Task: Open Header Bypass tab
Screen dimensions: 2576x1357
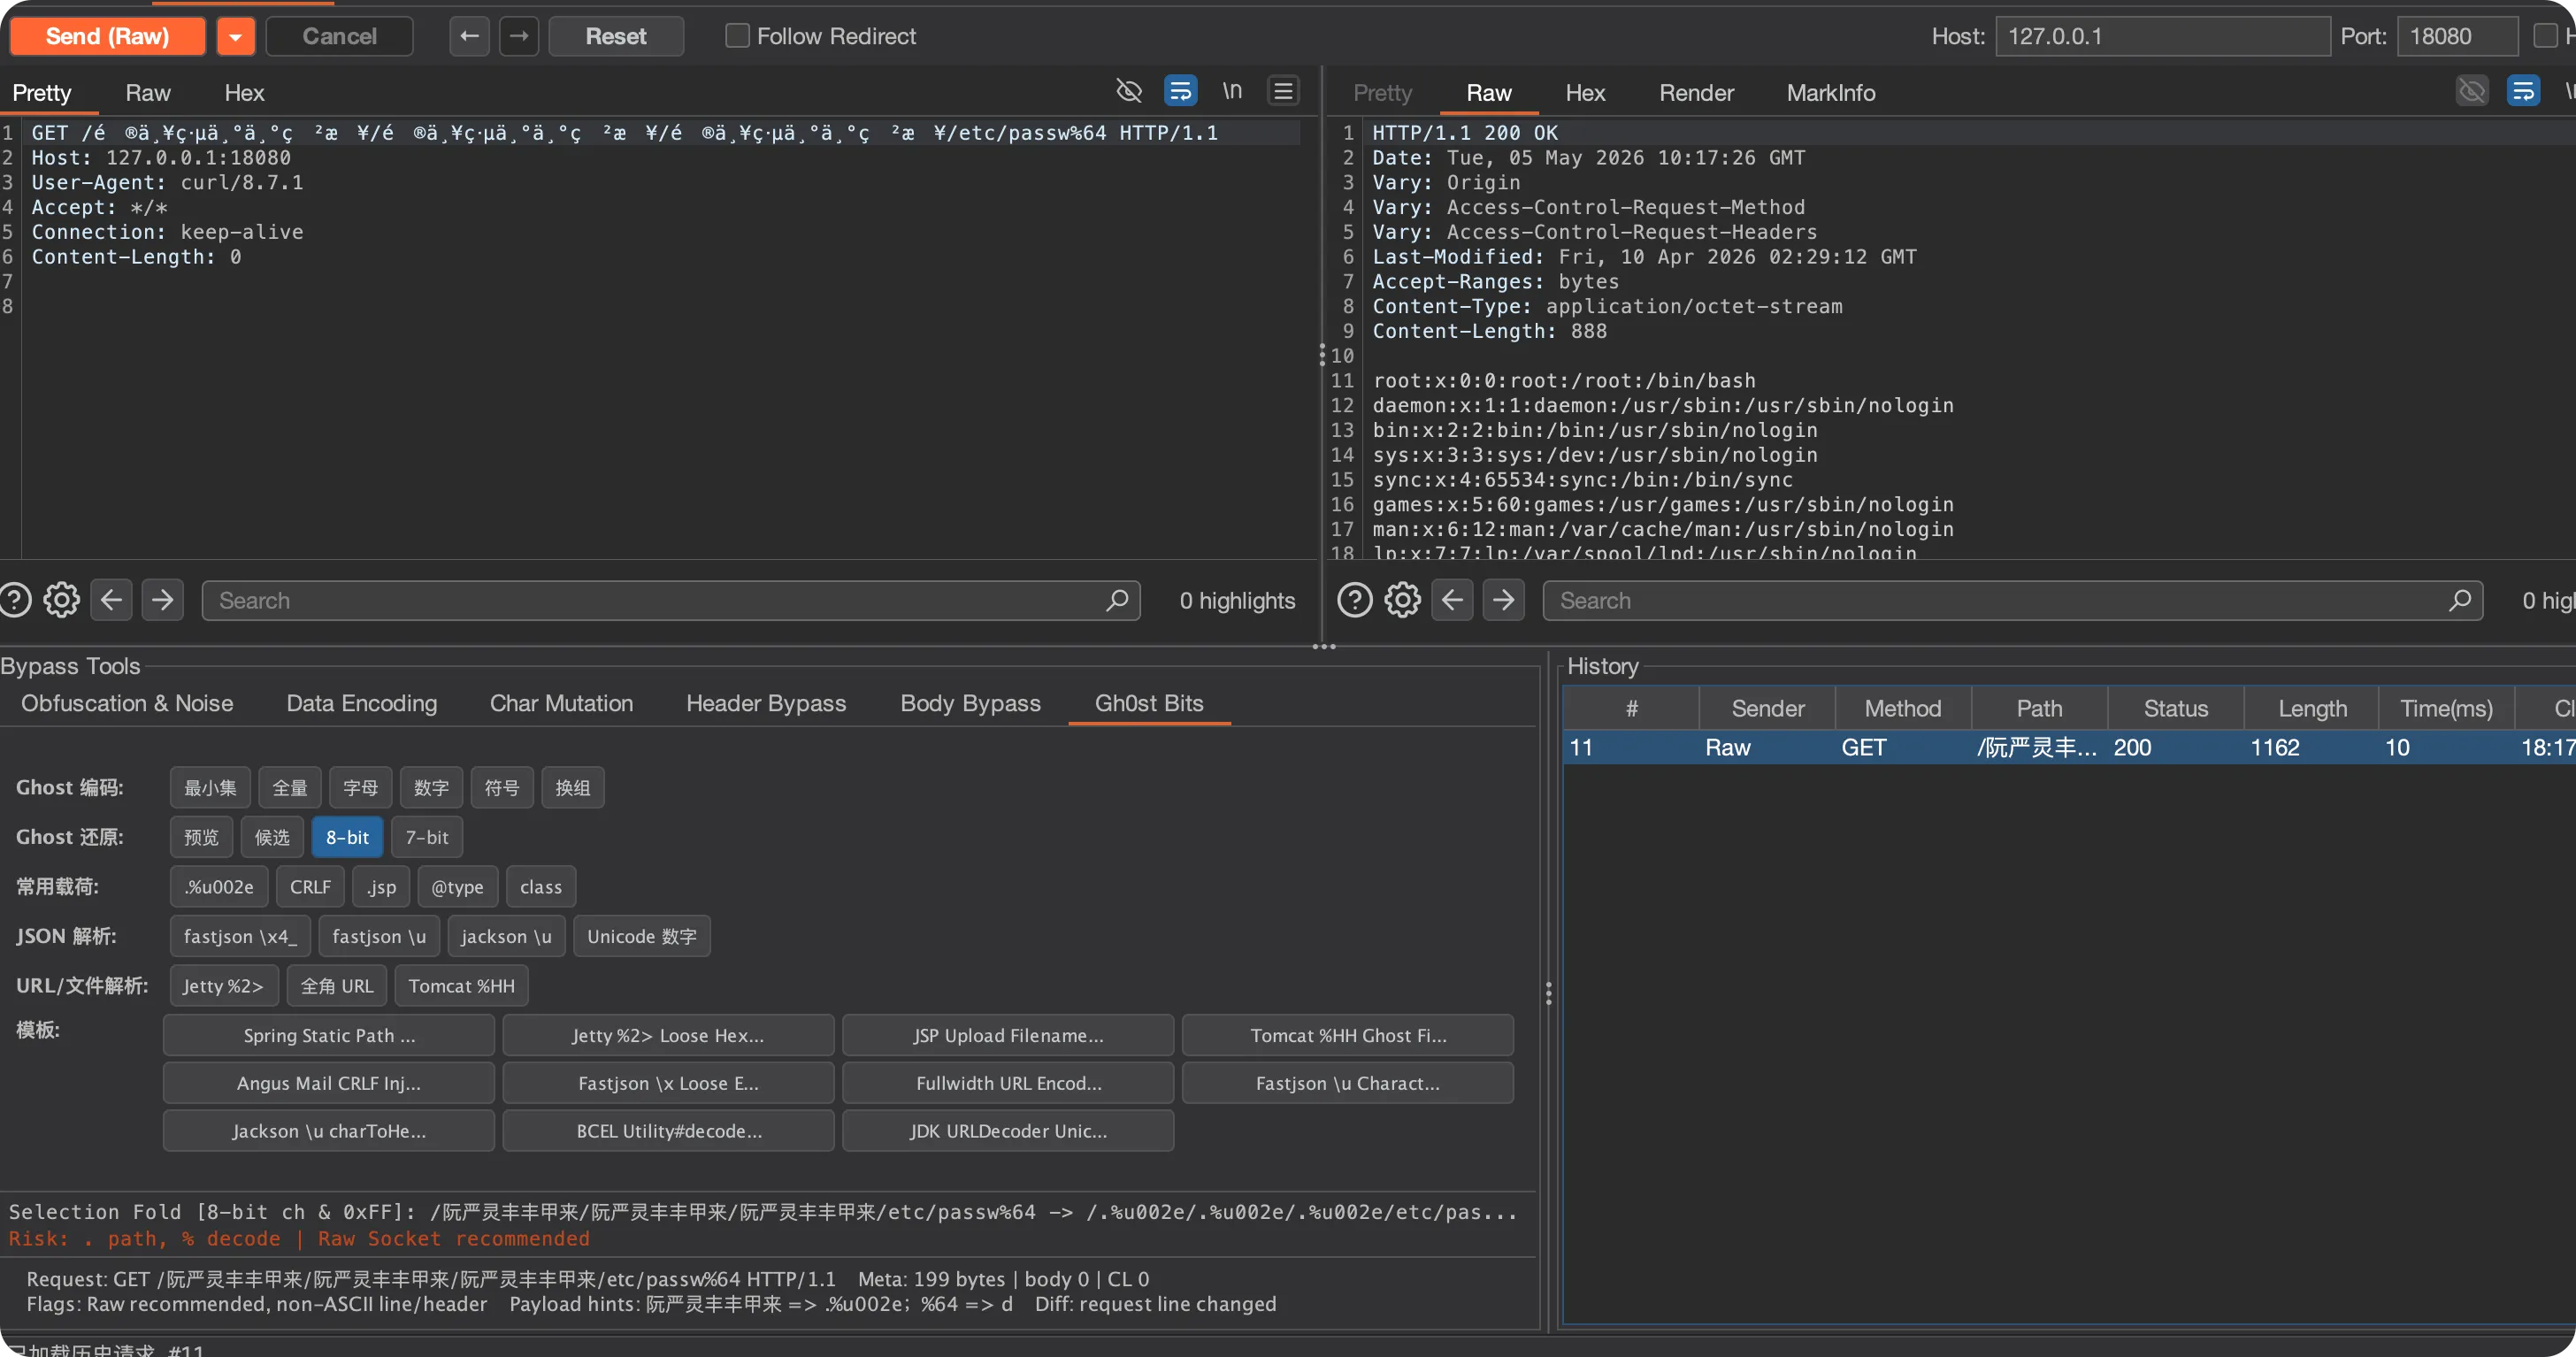Action: 766,704
